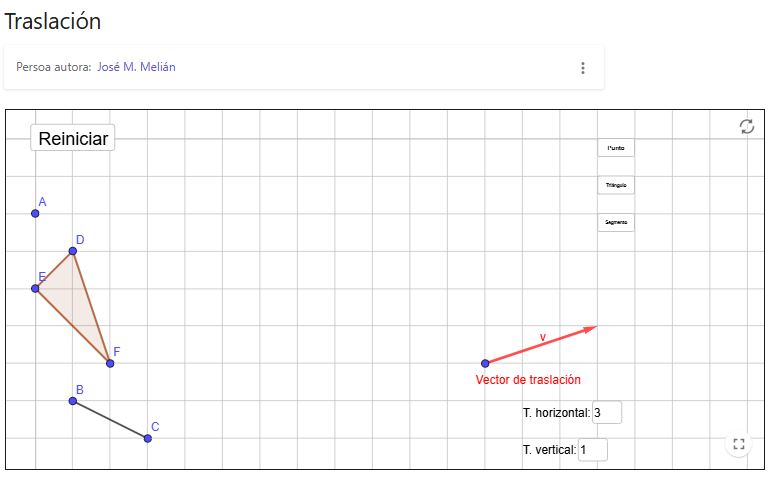Viewport: 774px width, 481px height.
Task: Open the three-dot options menu
Action: (583, 68)
